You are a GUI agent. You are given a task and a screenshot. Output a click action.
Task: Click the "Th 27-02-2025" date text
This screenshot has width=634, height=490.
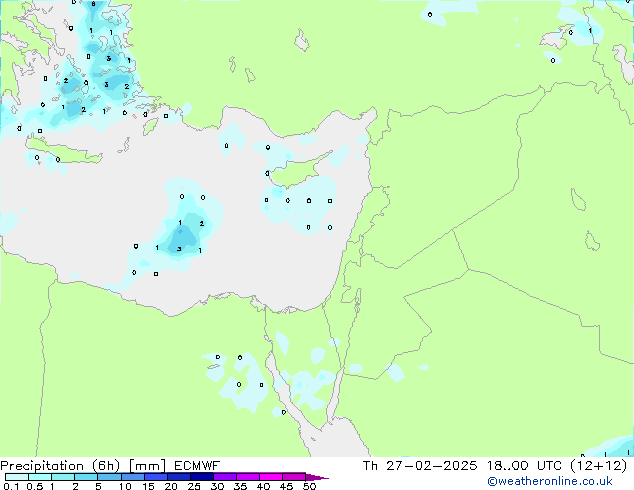pyautogui.click(x=420, y=466)
